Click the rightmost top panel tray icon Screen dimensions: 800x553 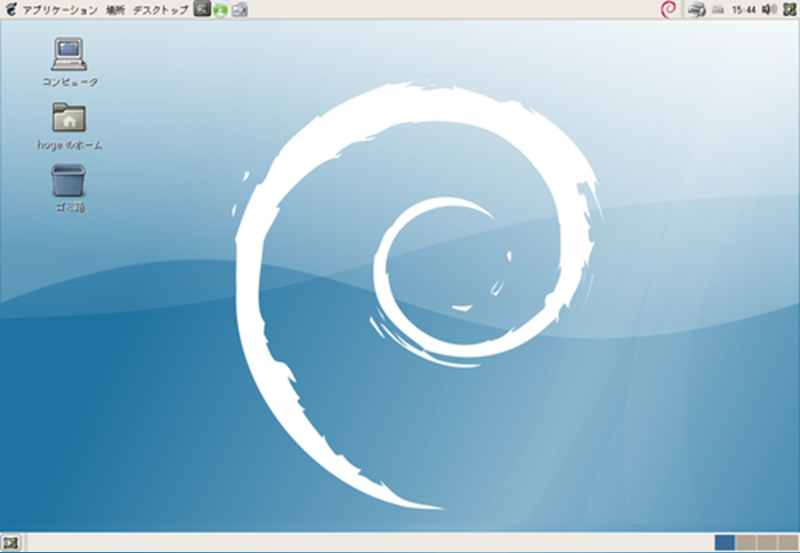tap(789, 9)
